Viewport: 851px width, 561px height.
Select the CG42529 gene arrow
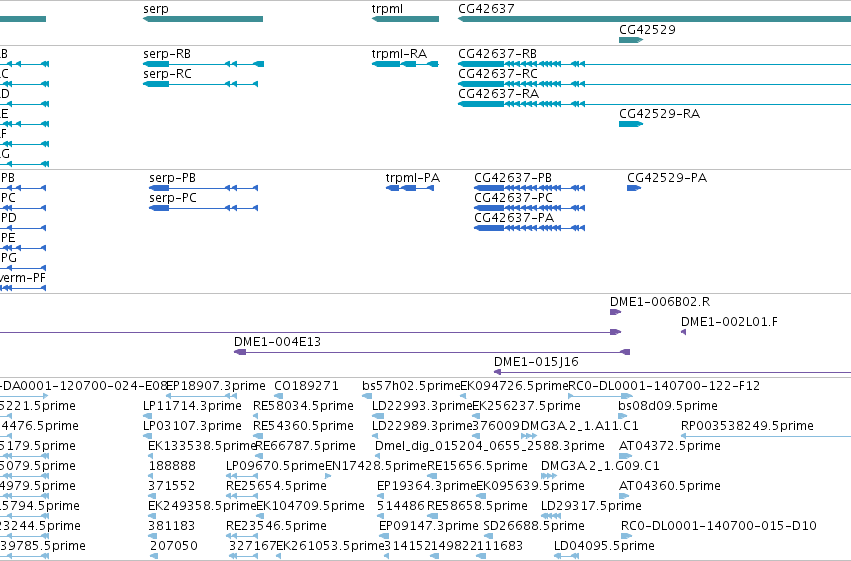631,40
